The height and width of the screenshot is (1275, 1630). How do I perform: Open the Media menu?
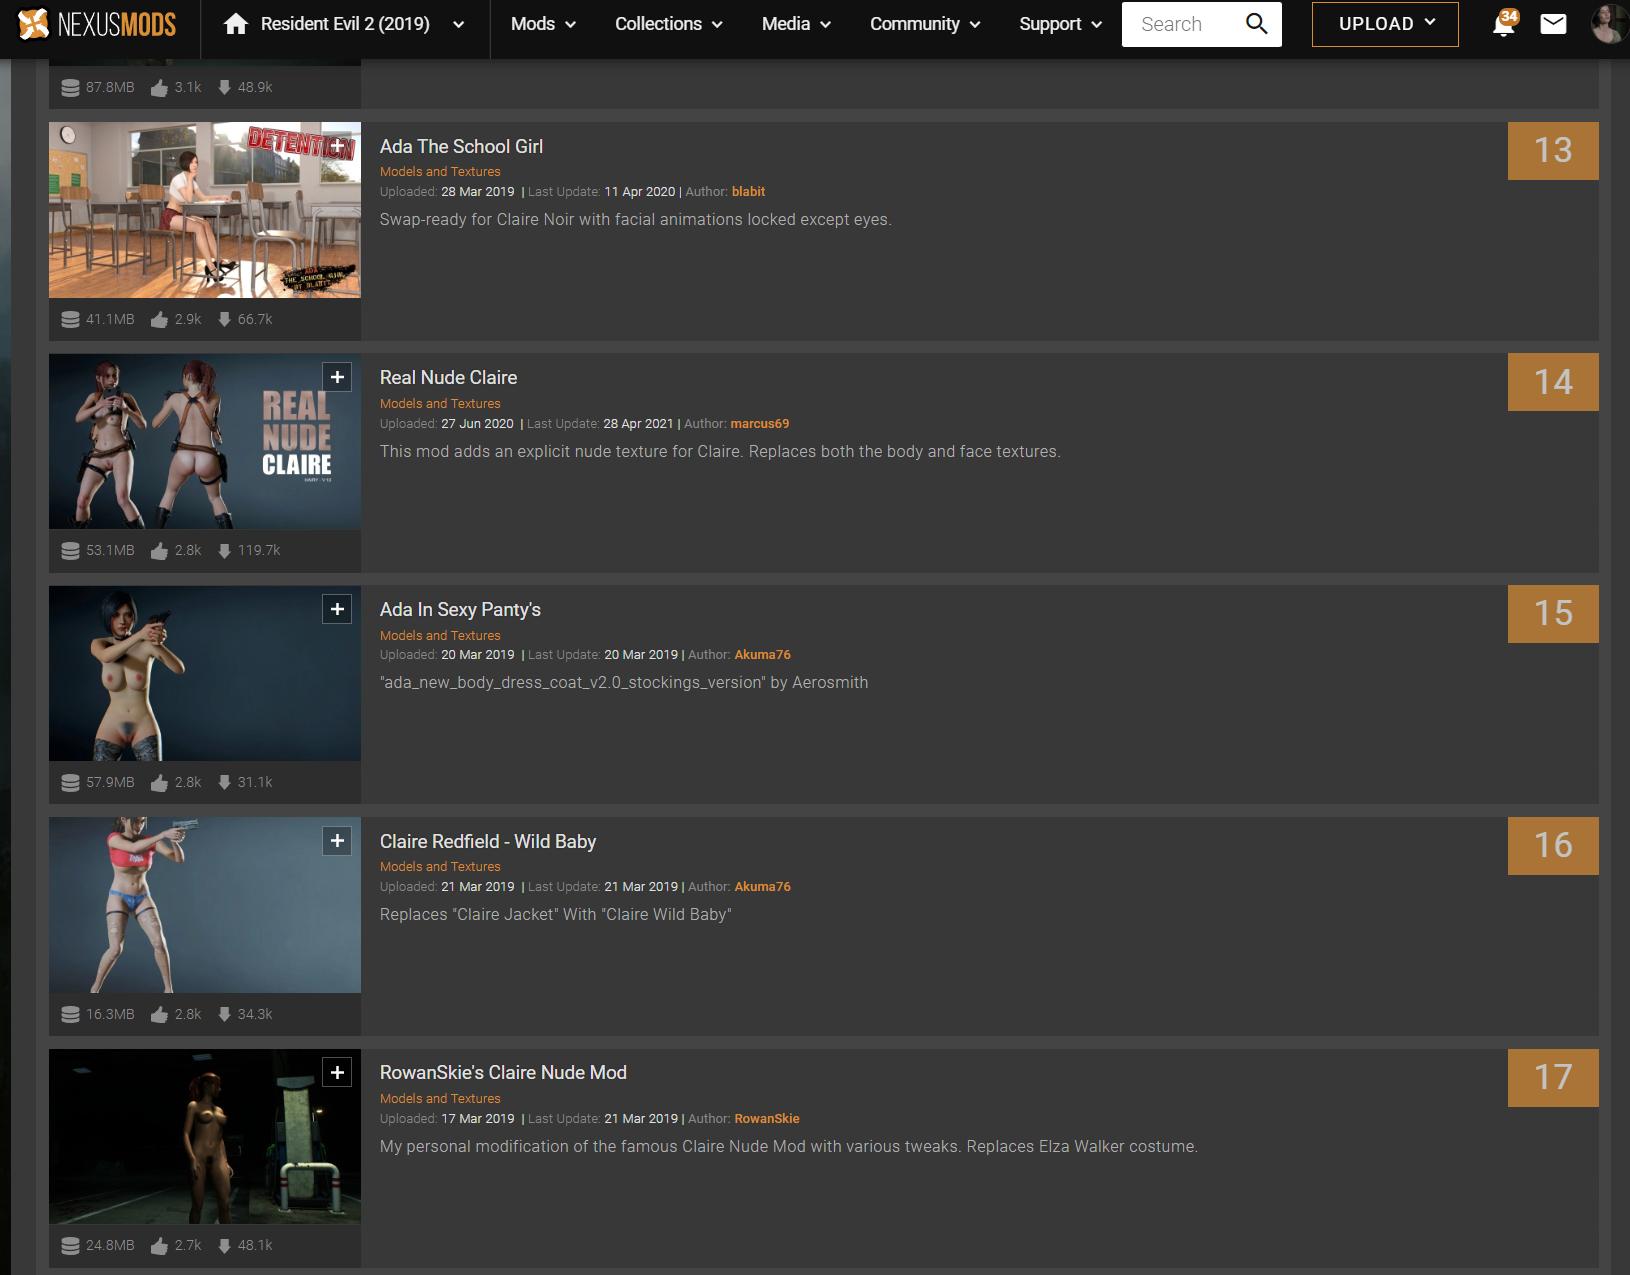796,24
